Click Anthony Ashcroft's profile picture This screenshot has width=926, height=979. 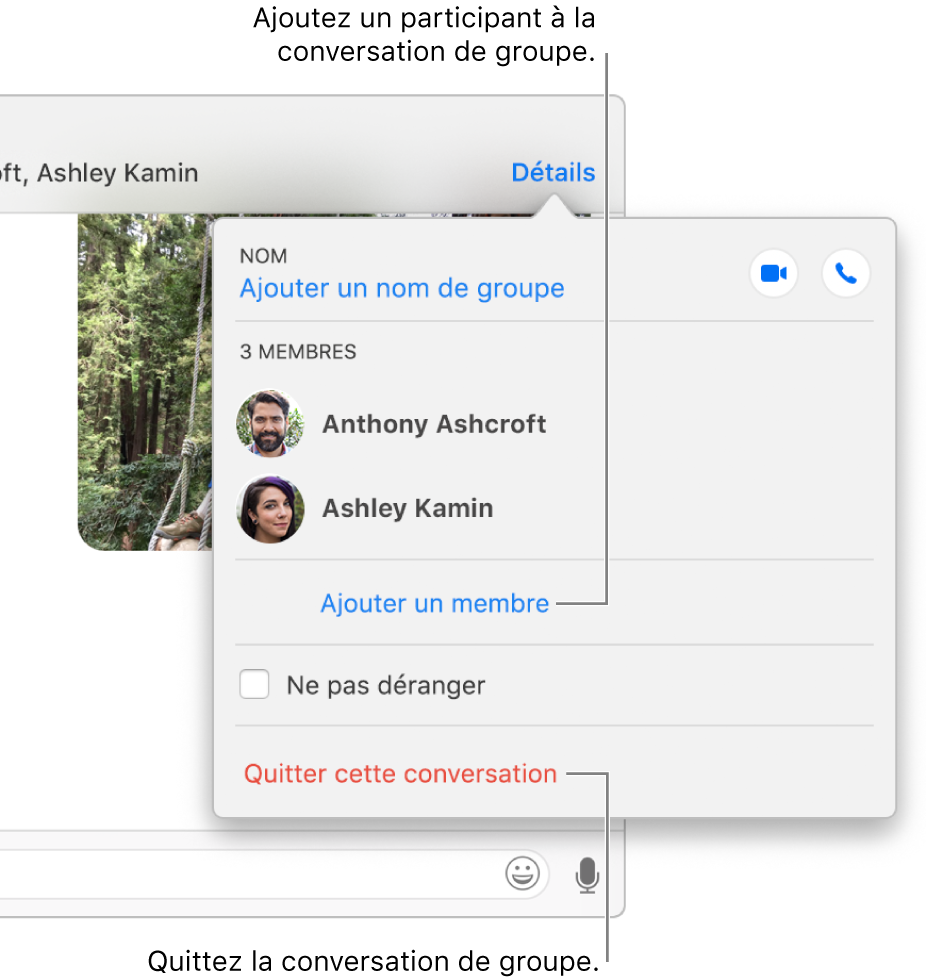click(x=270, y=423)
